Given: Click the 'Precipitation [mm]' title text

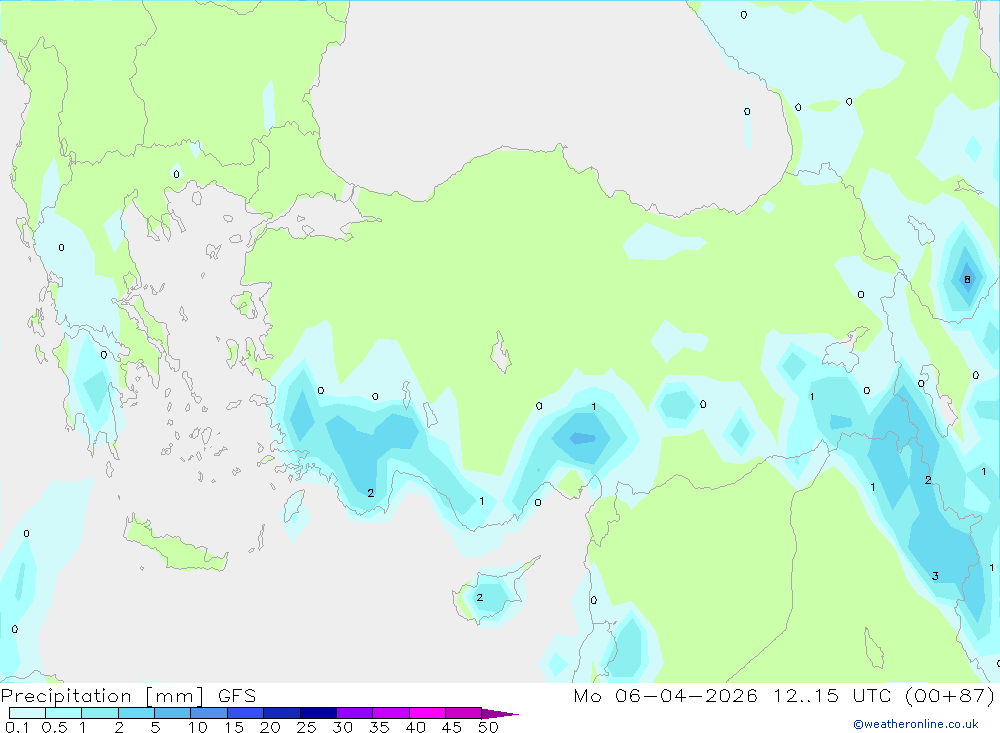Looking at the screenshot, I should (103, 696).
